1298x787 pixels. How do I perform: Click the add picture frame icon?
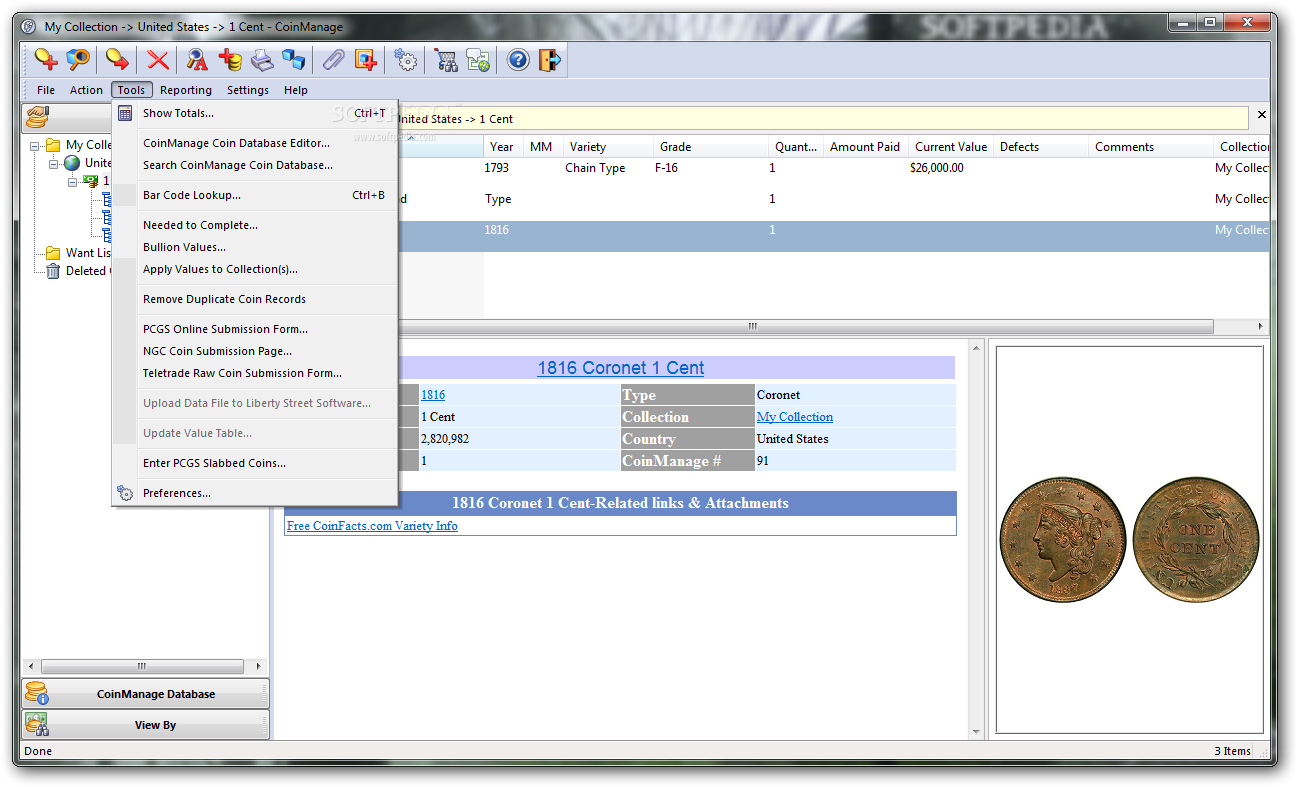point(366,60)
